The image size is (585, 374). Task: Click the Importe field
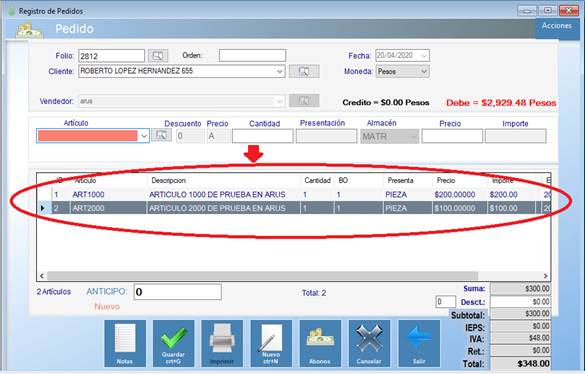coord(516,136)
